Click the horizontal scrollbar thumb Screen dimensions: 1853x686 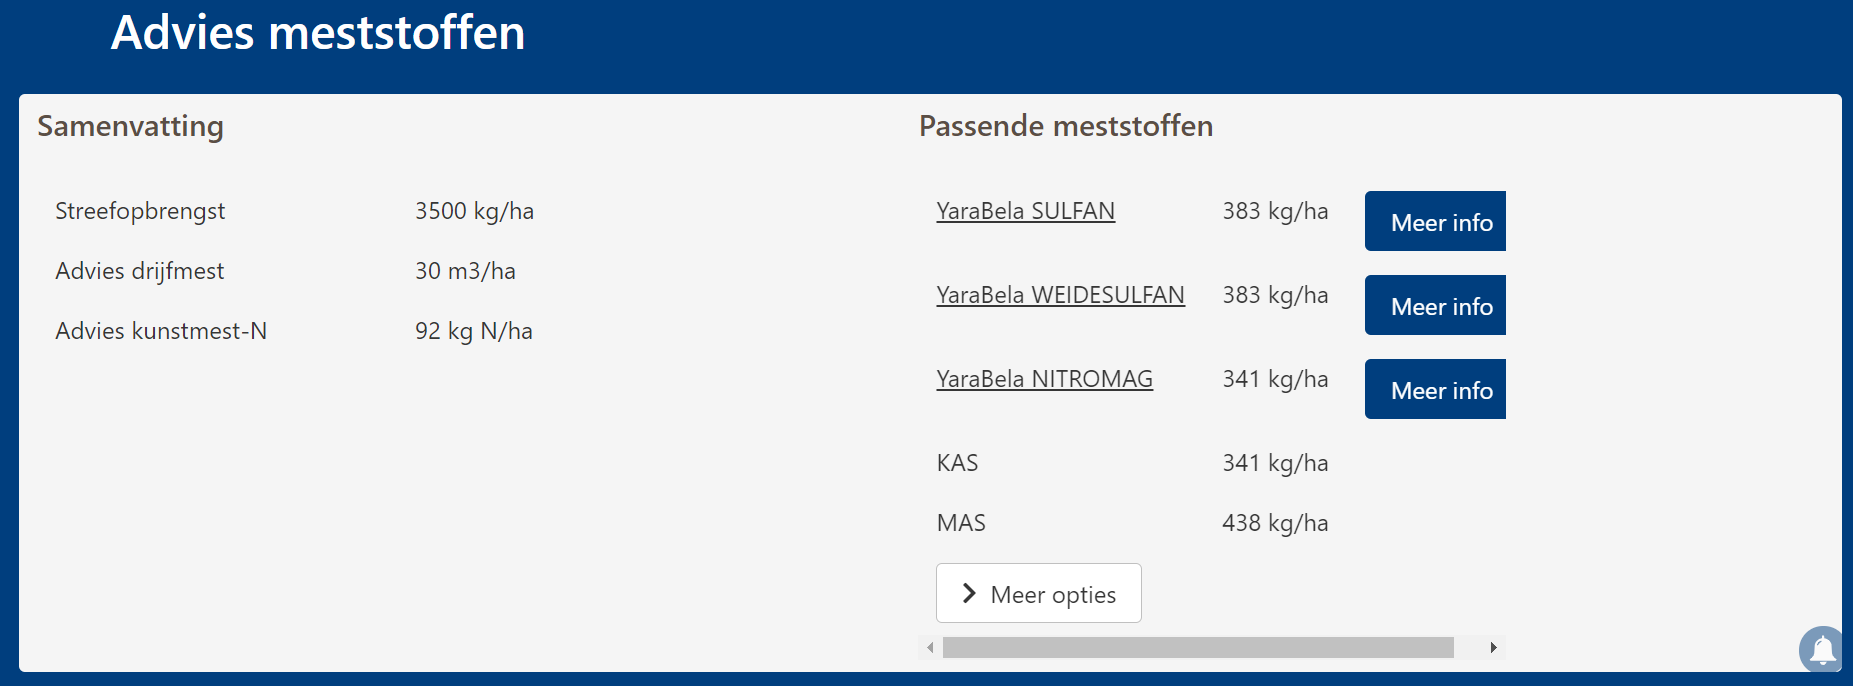1197,648
